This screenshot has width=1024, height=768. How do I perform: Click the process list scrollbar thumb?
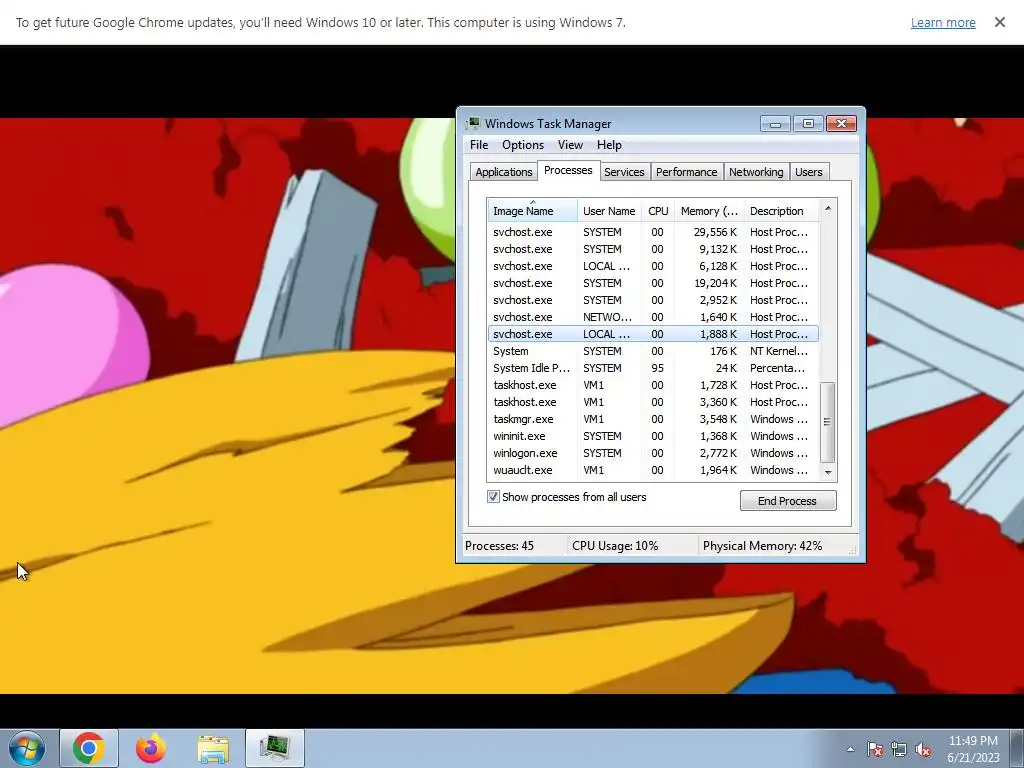(x=828, y=422)
